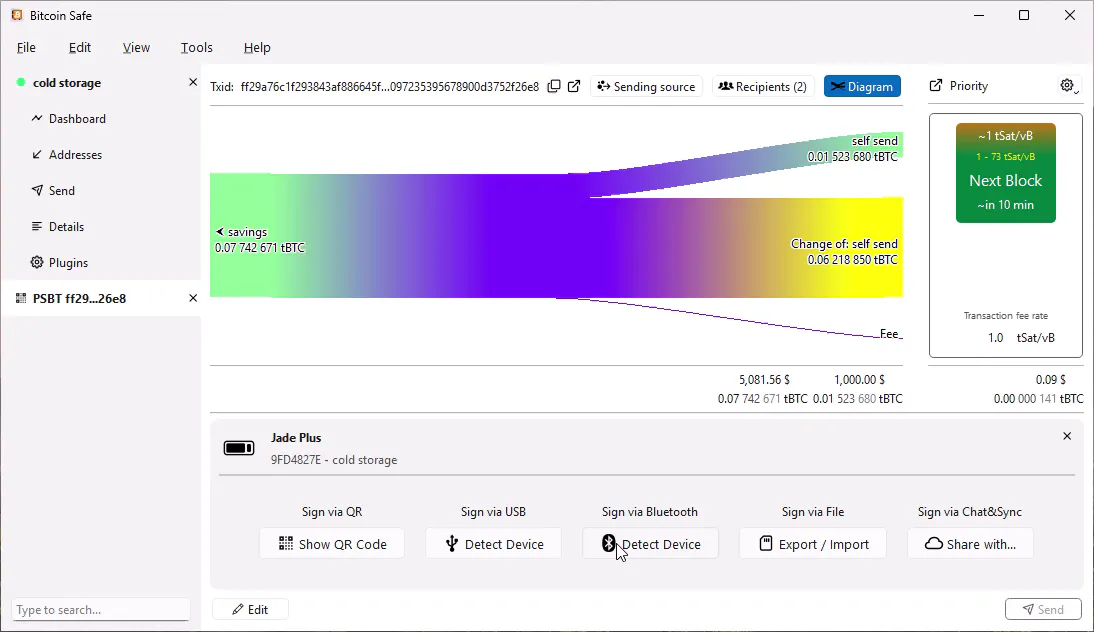1094x632 pixels.
Task: Click Show QR Code button
Action: (332, 544)
